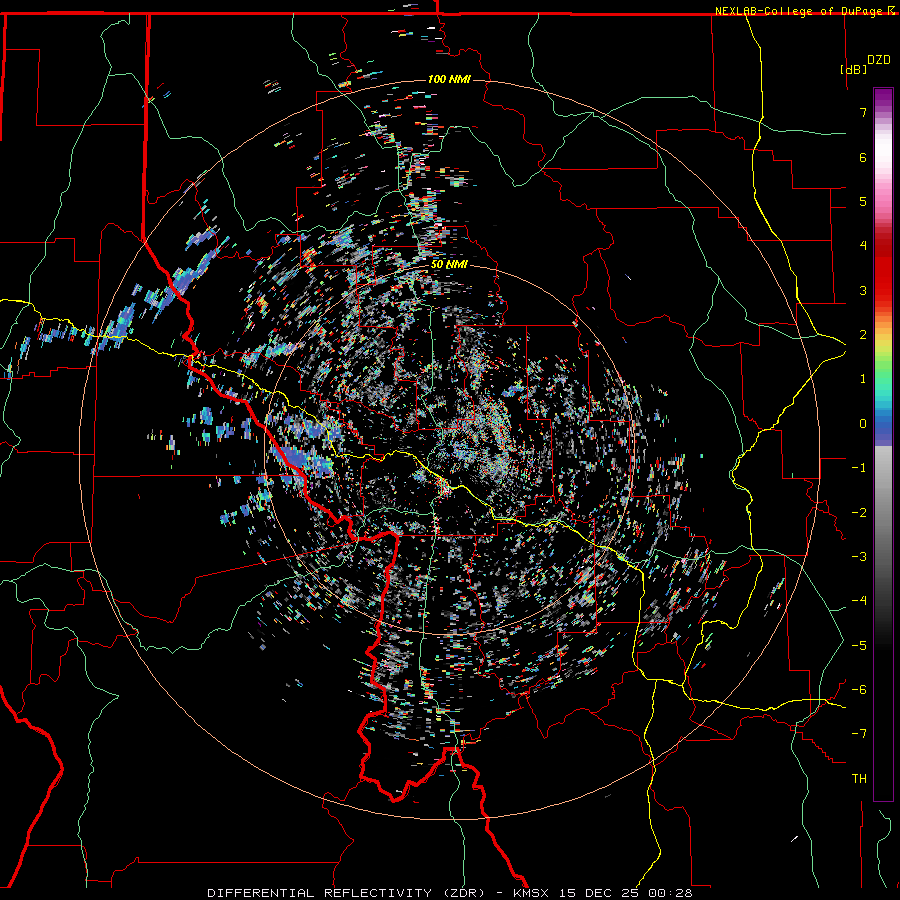Screen dimensions: 900x900
Task: Click the [dB] units label
Action: click(x=853, y=69)
